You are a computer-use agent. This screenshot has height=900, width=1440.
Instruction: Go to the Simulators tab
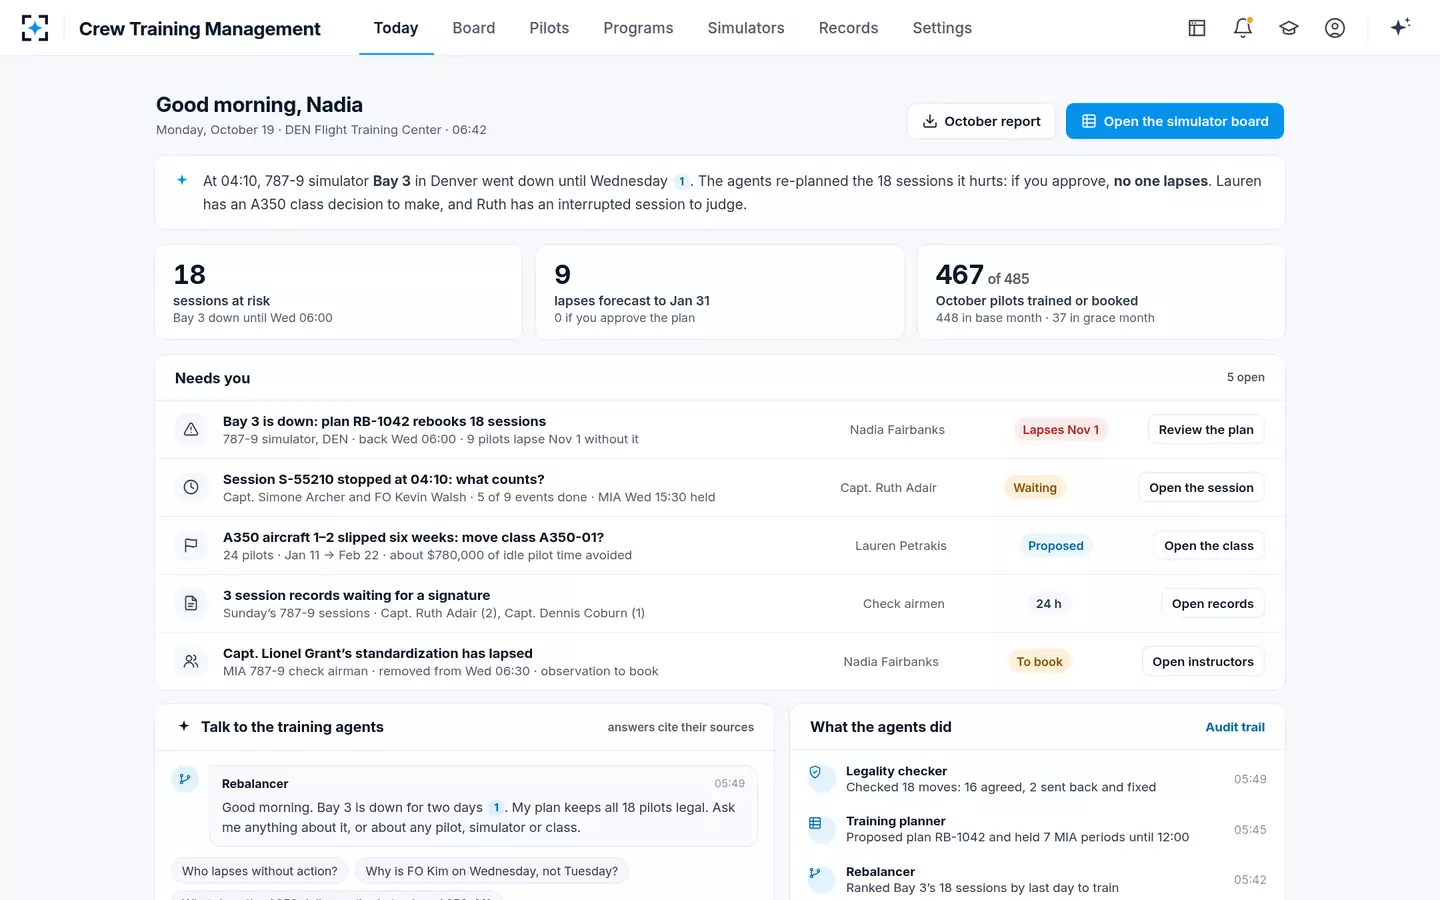(x=746, y=28)
